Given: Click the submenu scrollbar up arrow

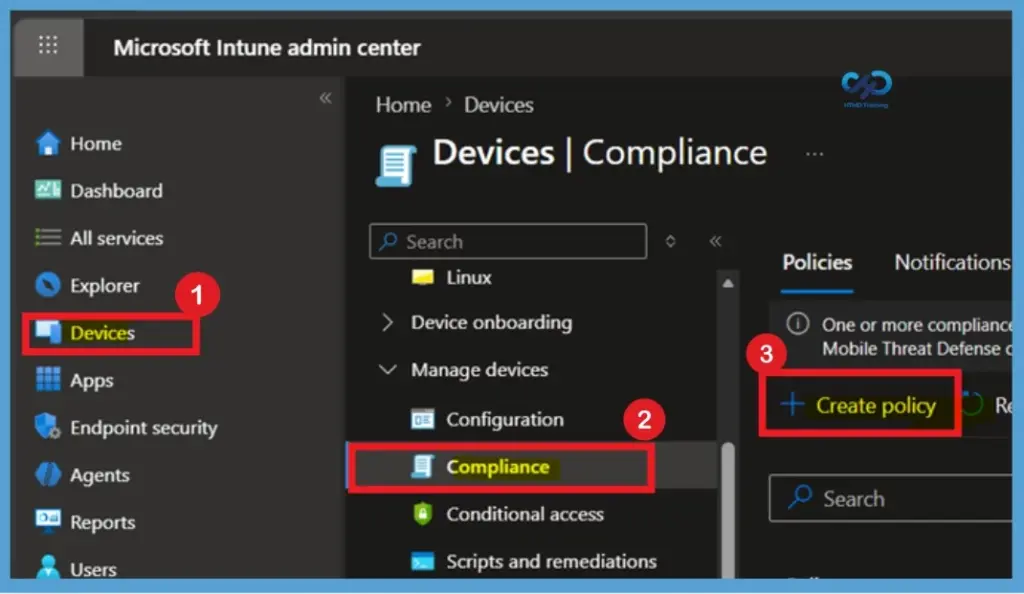Looking at the screenshot, I should 728,283.
